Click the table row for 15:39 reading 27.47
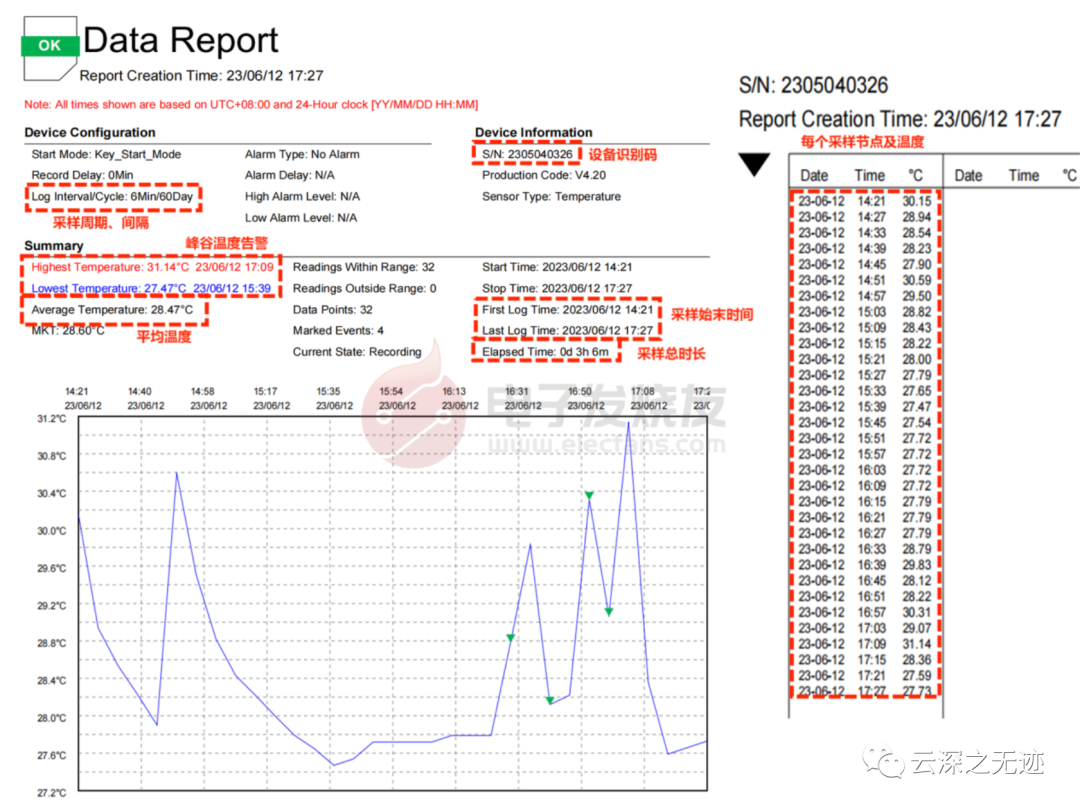The image size is (1080, 810). pyautogui.click(x=865, y=407)
